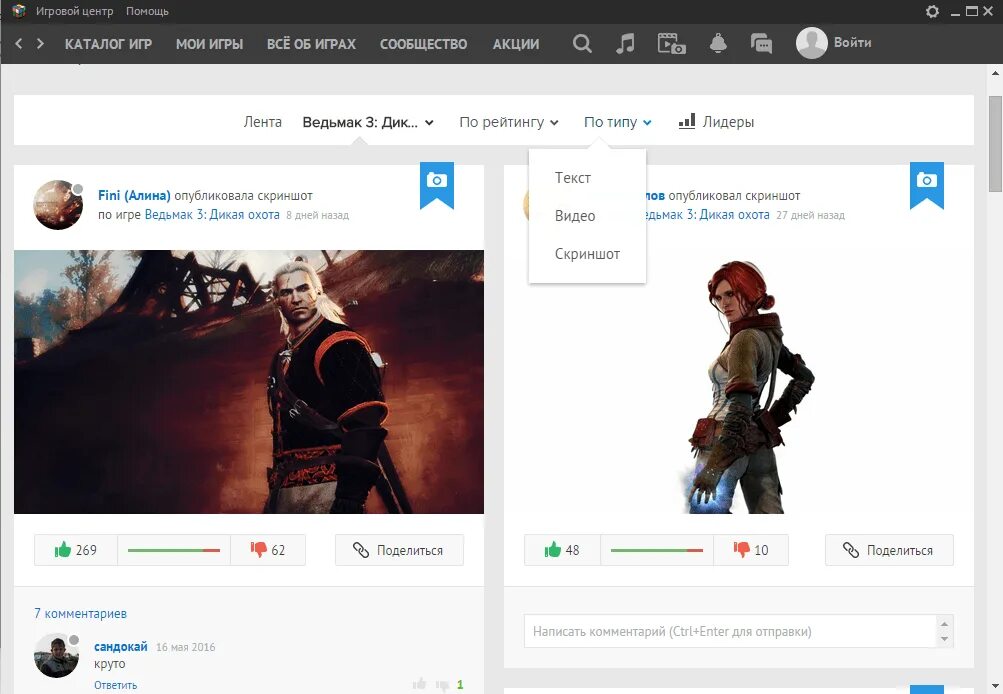
Task: Open Ведьмак 3: Дикая охота link in Fini's post
Action: pyautogui.click(x=212, y=215)
